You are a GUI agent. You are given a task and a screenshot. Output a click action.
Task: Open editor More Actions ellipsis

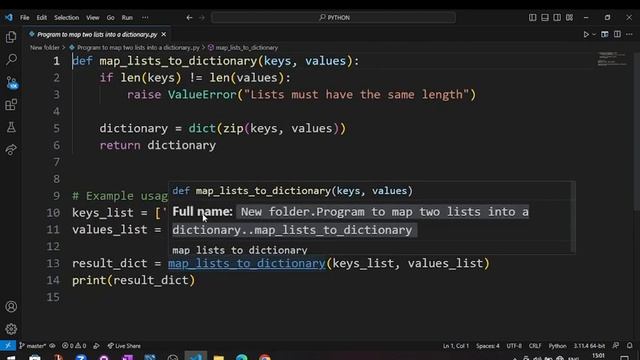(x=629, y=34)
